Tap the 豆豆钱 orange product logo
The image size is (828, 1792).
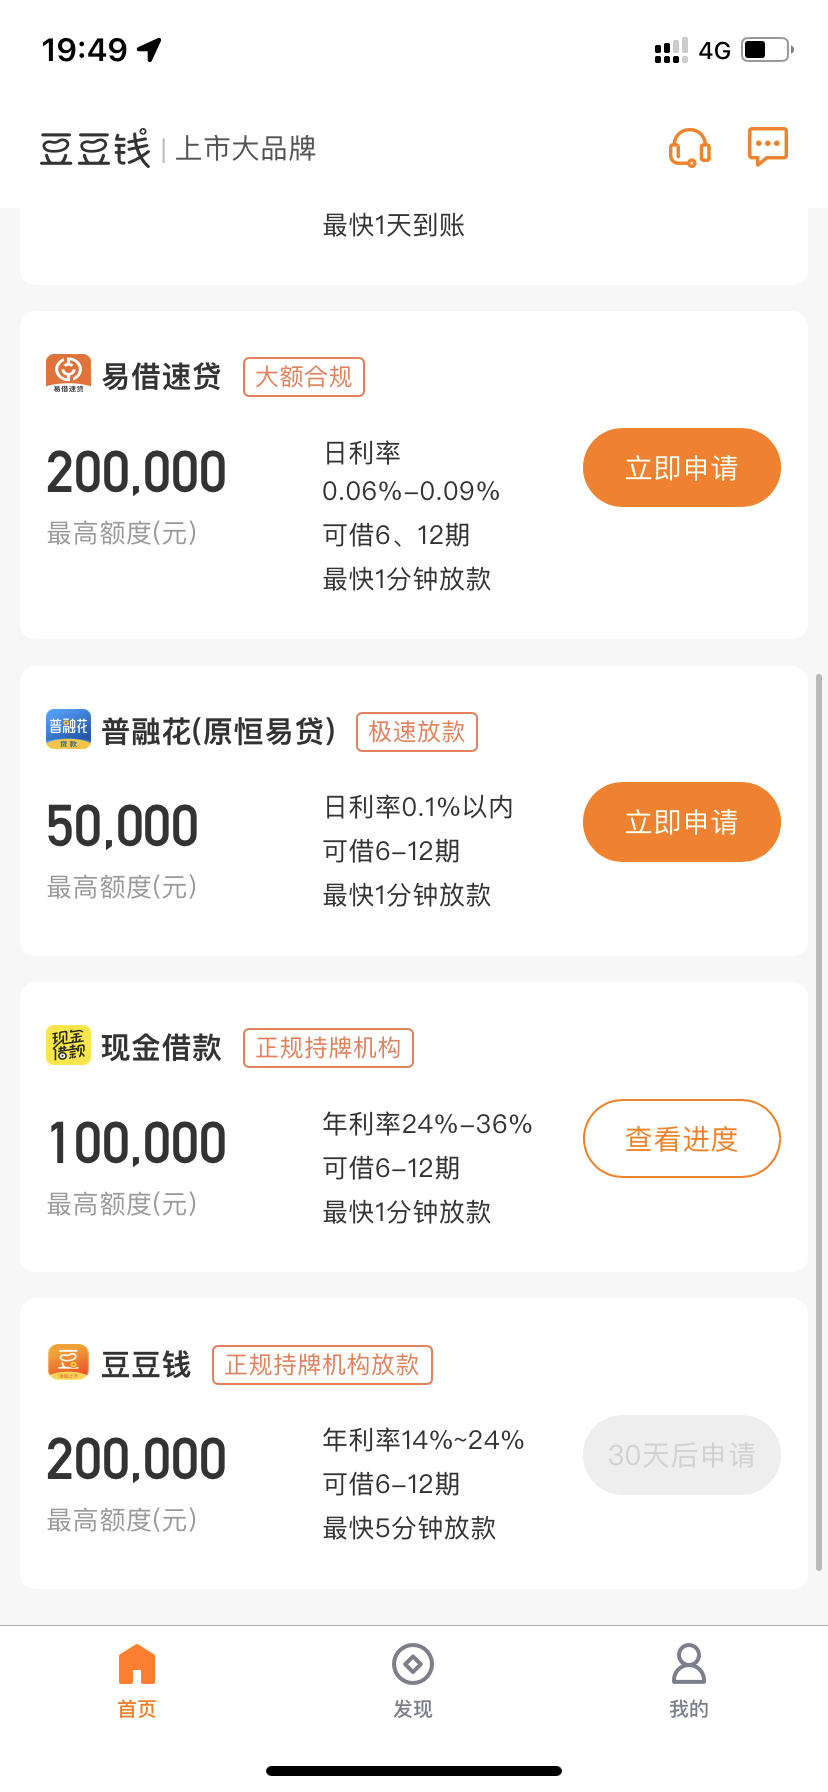point(68,1362)
